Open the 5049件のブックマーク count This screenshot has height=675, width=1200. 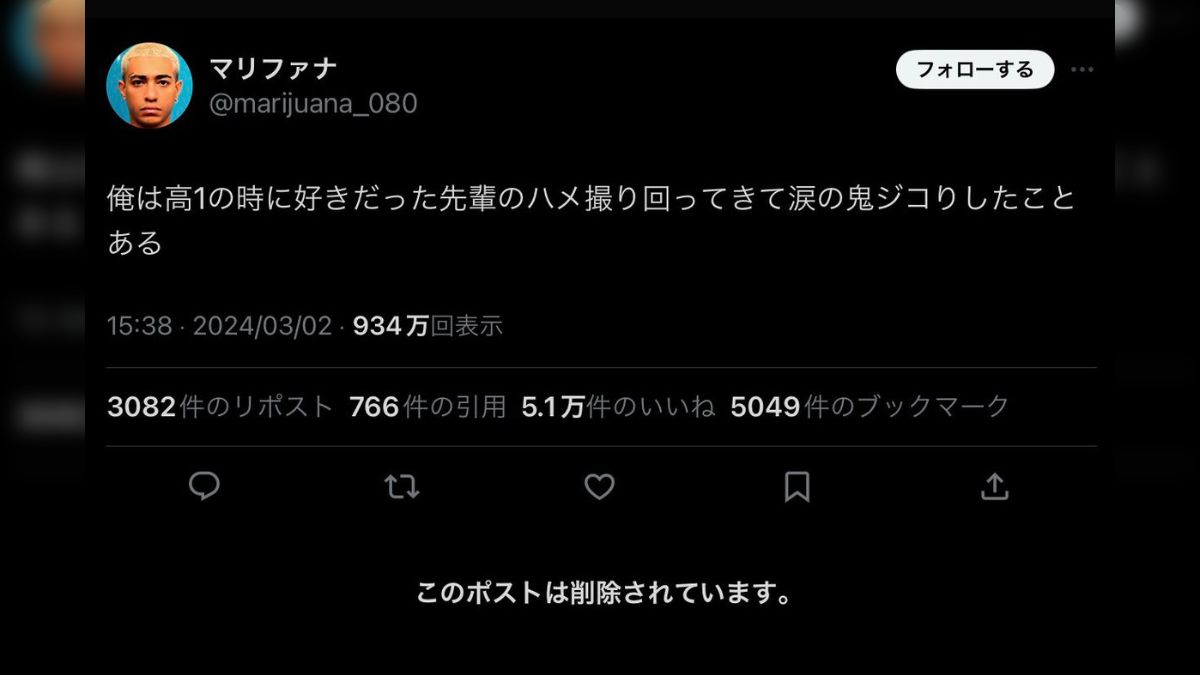pos(870,407)
